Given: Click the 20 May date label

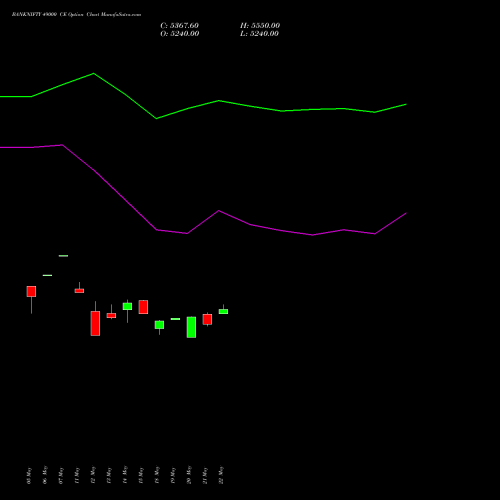Looking at the screenshot, I should pyautogui.click(x=189, y=475).
